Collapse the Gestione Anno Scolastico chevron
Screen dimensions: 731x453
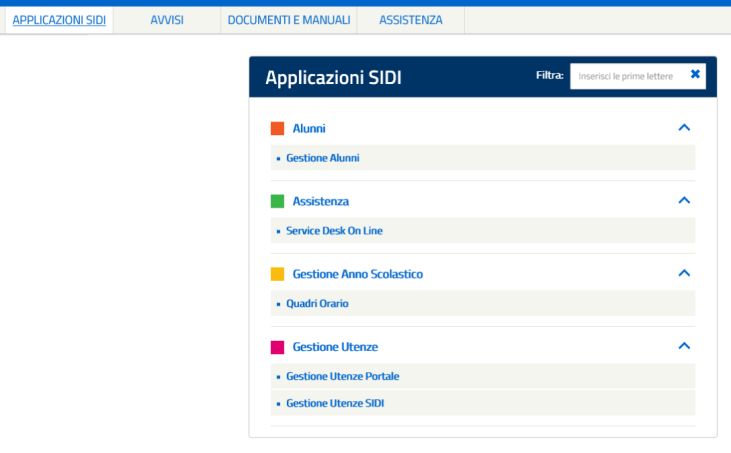684,273
